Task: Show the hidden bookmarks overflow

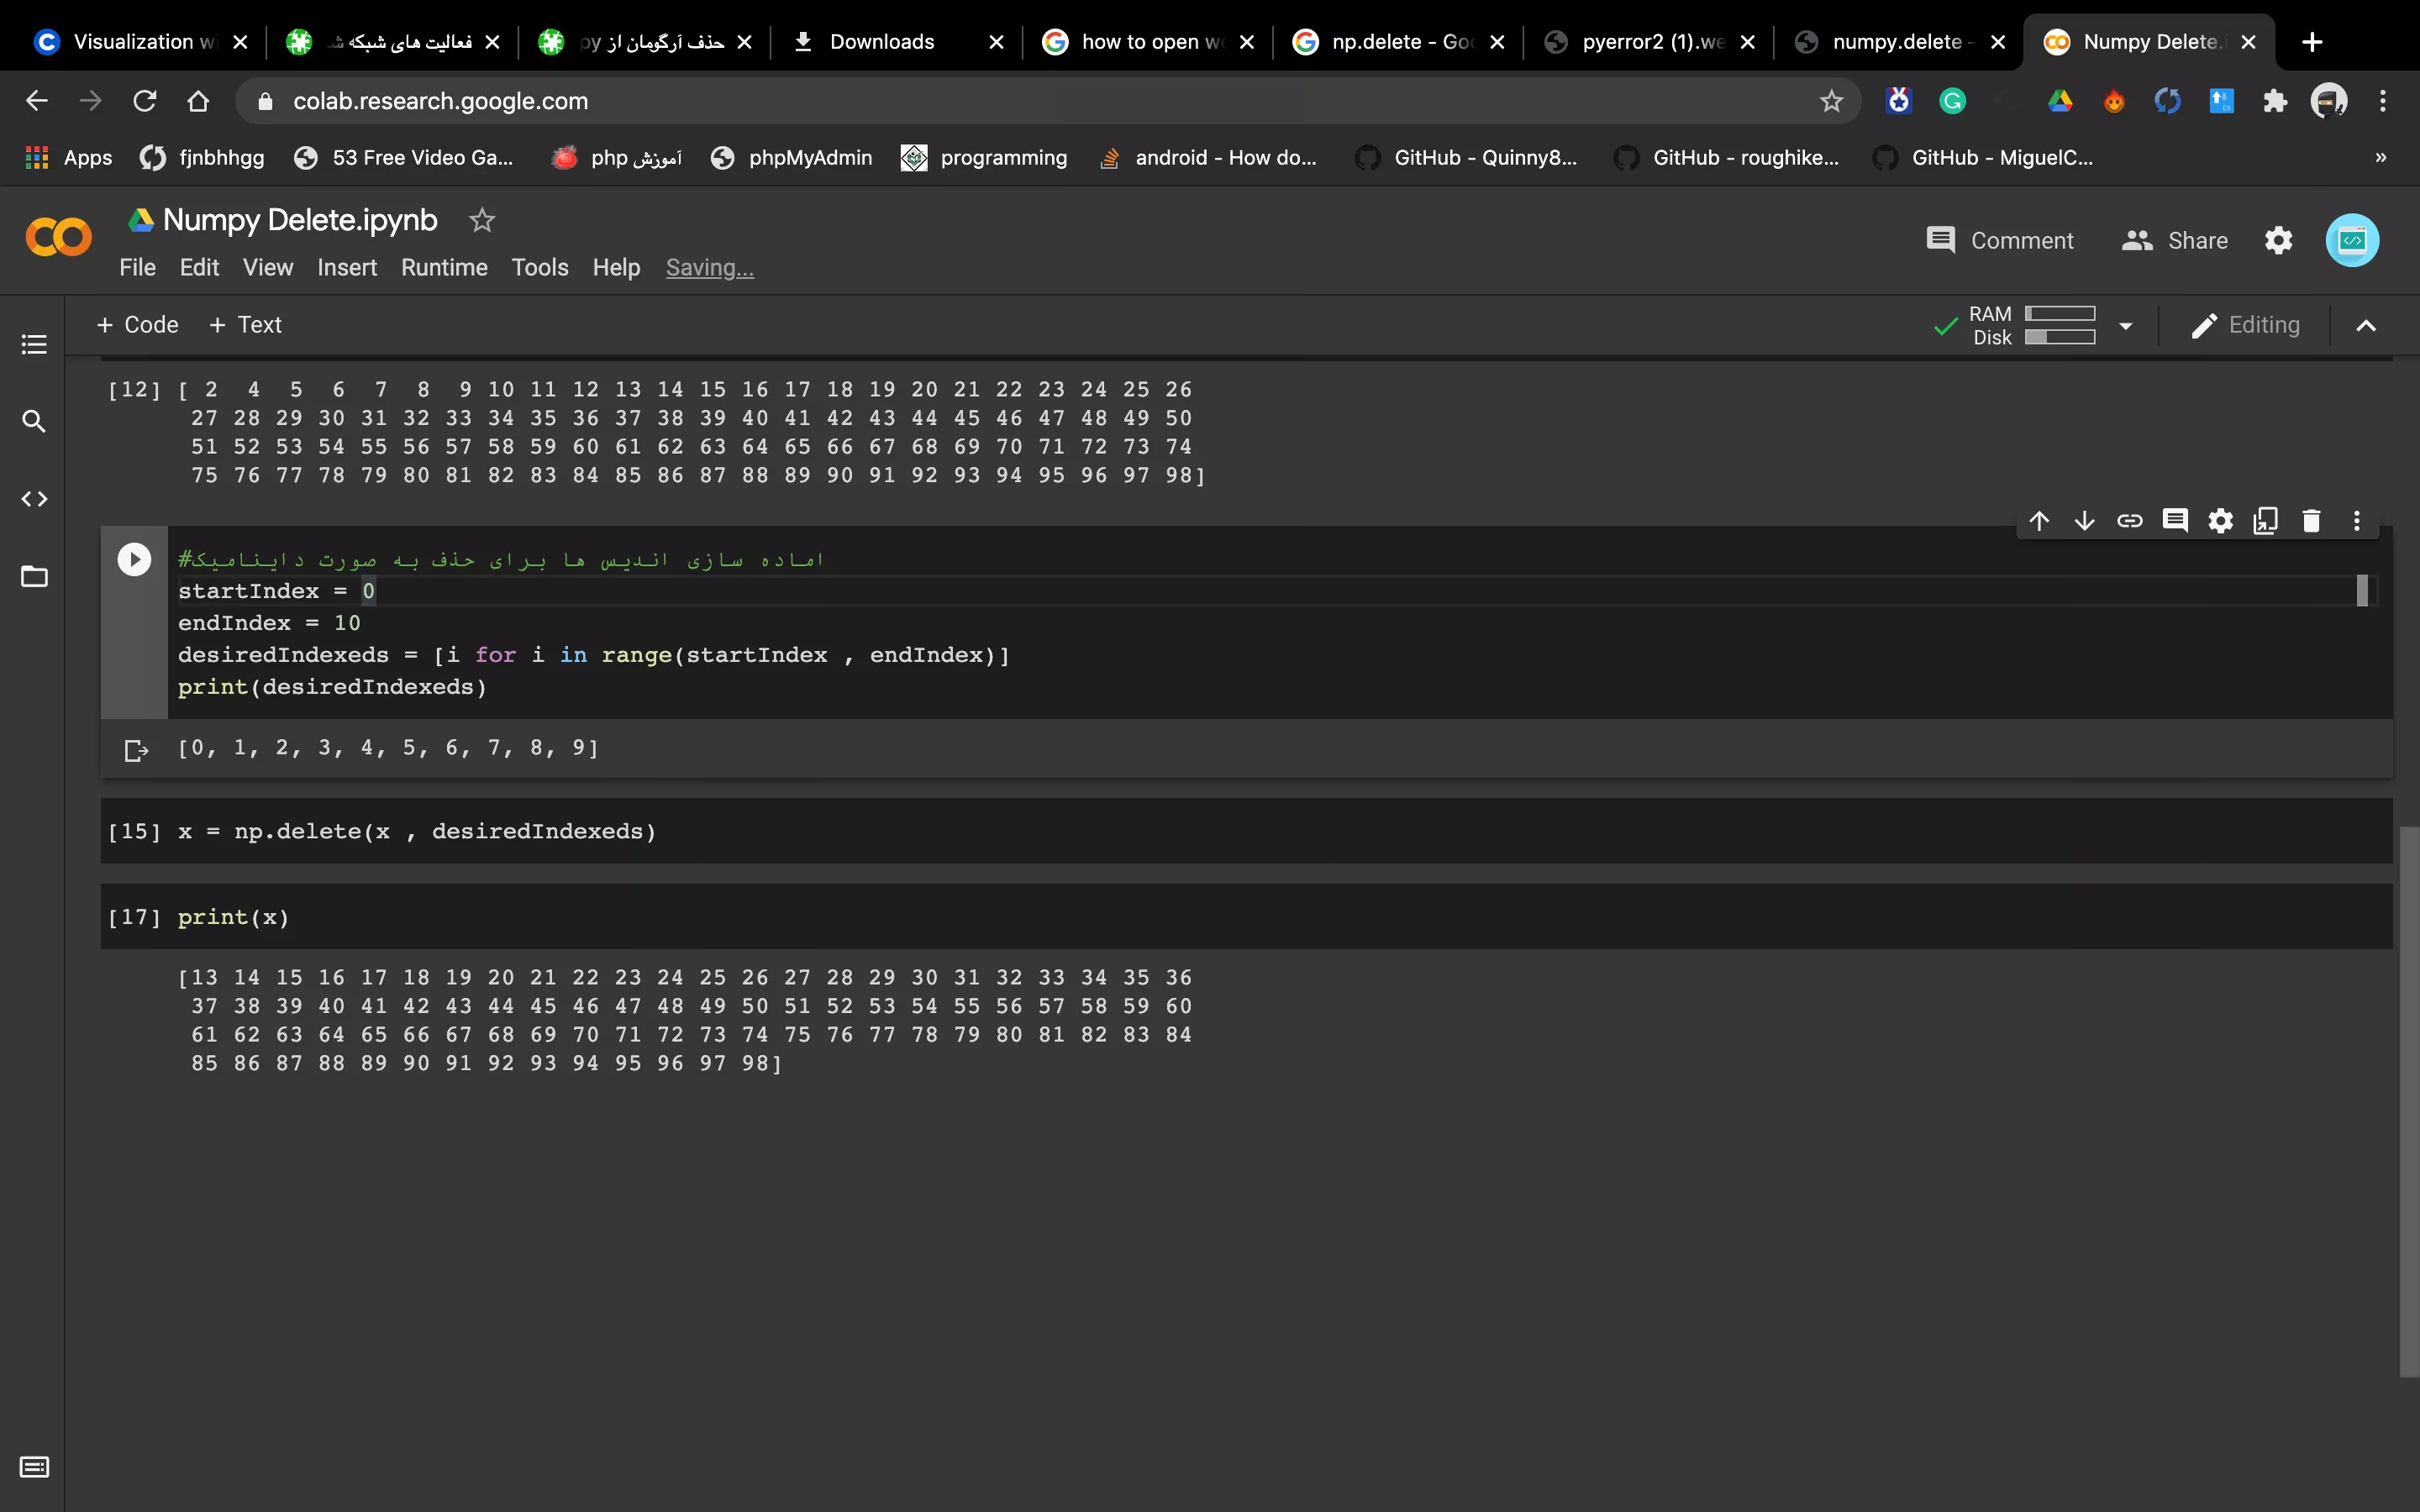Action: click(x=2381, y=158)
